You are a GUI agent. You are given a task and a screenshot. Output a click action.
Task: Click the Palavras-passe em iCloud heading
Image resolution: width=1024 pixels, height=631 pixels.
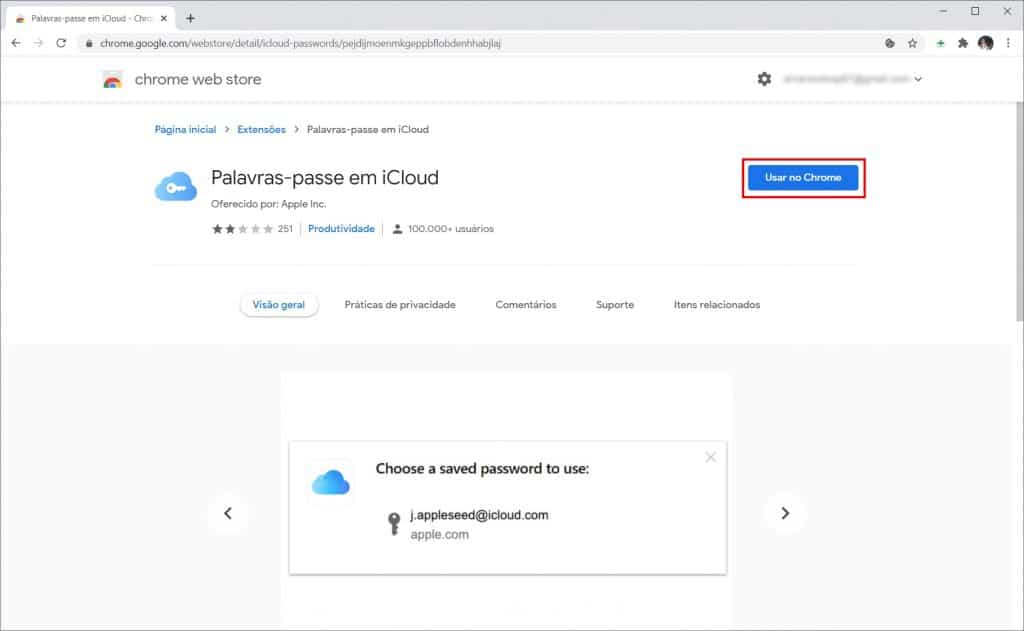(325, 178)
